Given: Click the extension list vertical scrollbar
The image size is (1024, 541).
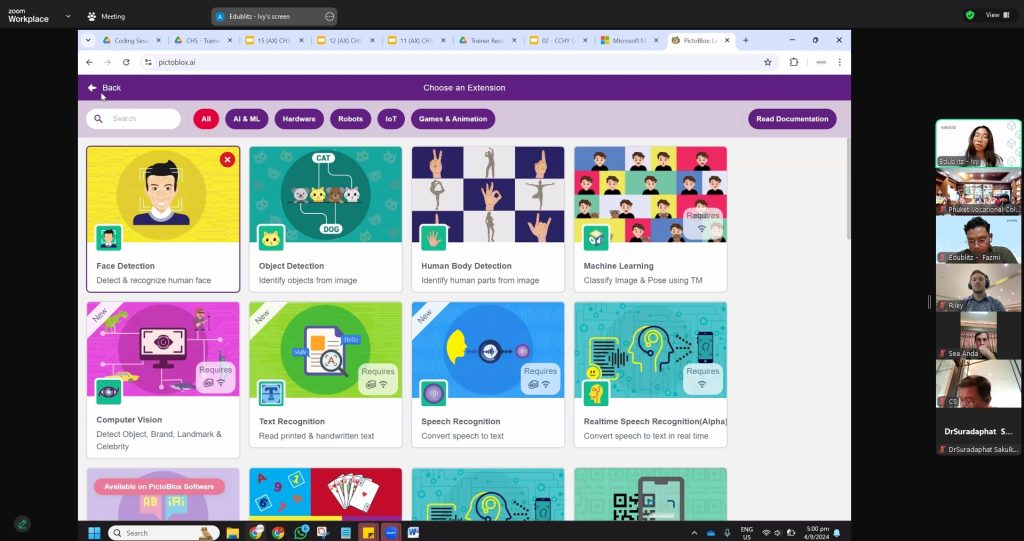Looking at the screenshot, I should 848,189.
